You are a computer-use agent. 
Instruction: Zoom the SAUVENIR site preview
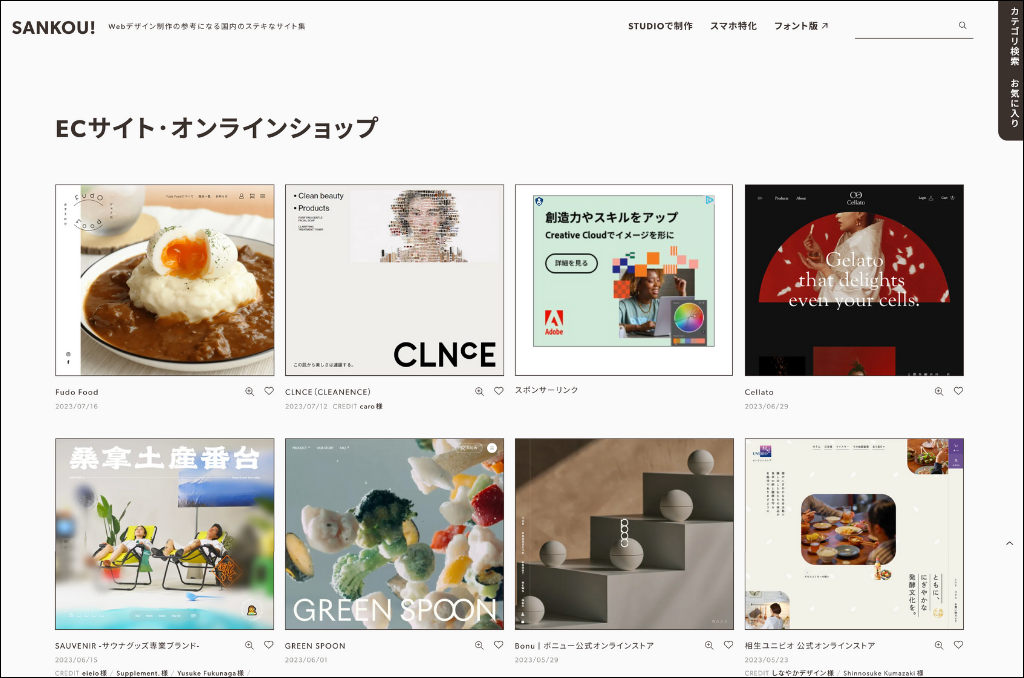(x=249, y=645)
